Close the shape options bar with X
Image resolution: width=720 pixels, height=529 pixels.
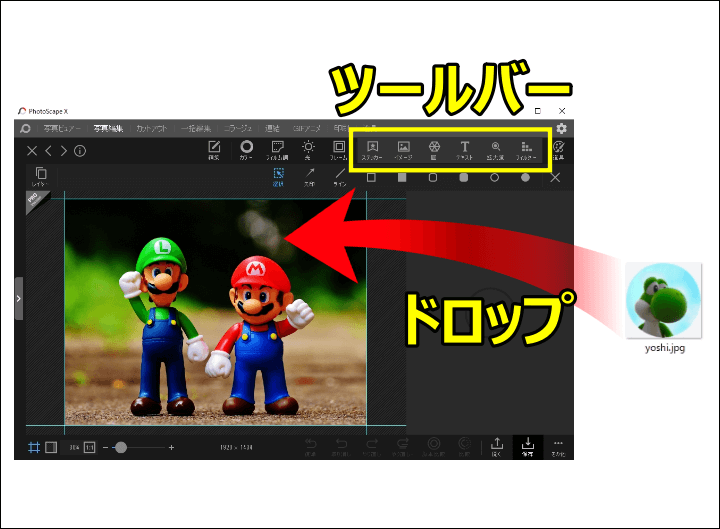click(x=555, y=177)
